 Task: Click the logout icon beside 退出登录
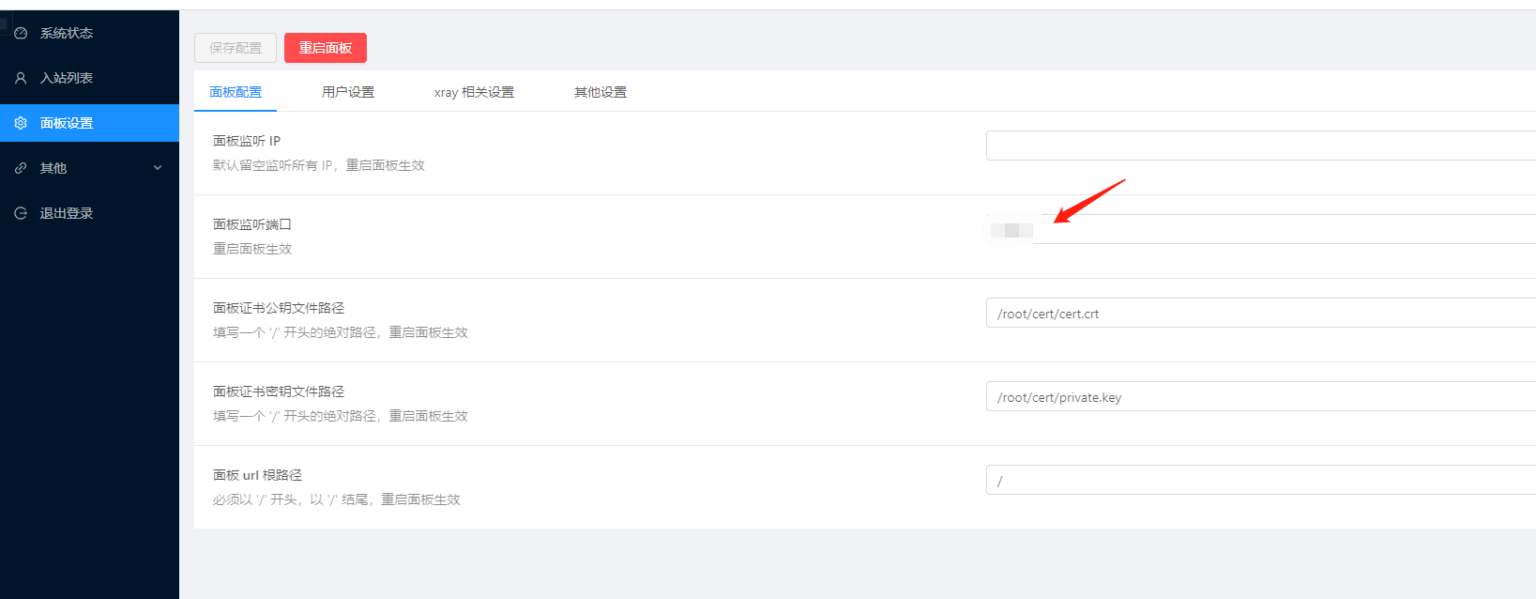click(x=21, y=213)
